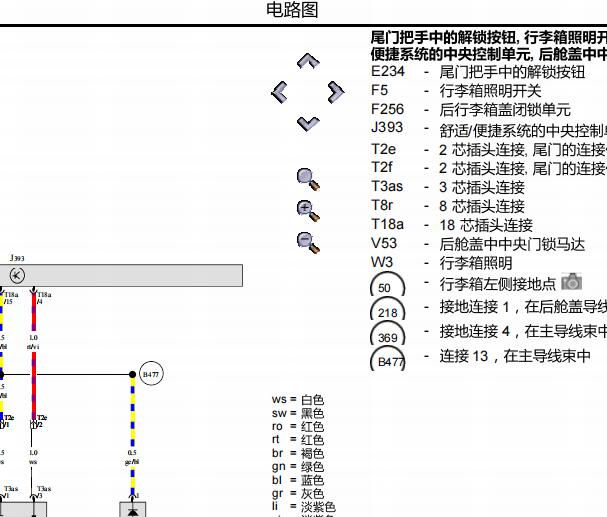The width and height of the screenshot is (607, 517).
Task: Zoom out with the minus magnifier icon
Action: click(308, 243)
